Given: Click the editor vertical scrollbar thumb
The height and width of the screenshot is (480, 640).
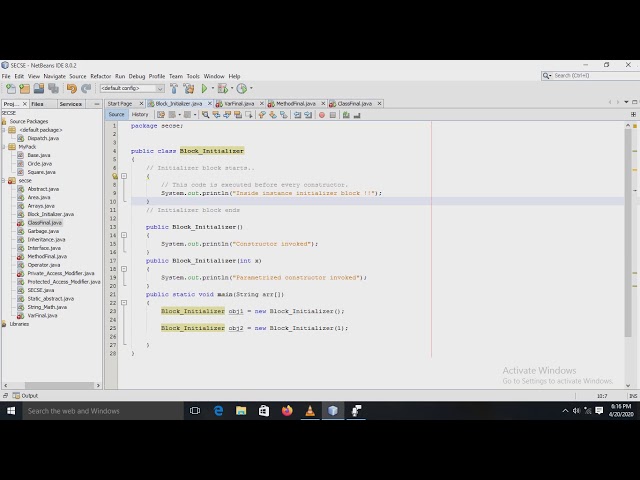Looking at the screenshot, I should pos(628,233).
